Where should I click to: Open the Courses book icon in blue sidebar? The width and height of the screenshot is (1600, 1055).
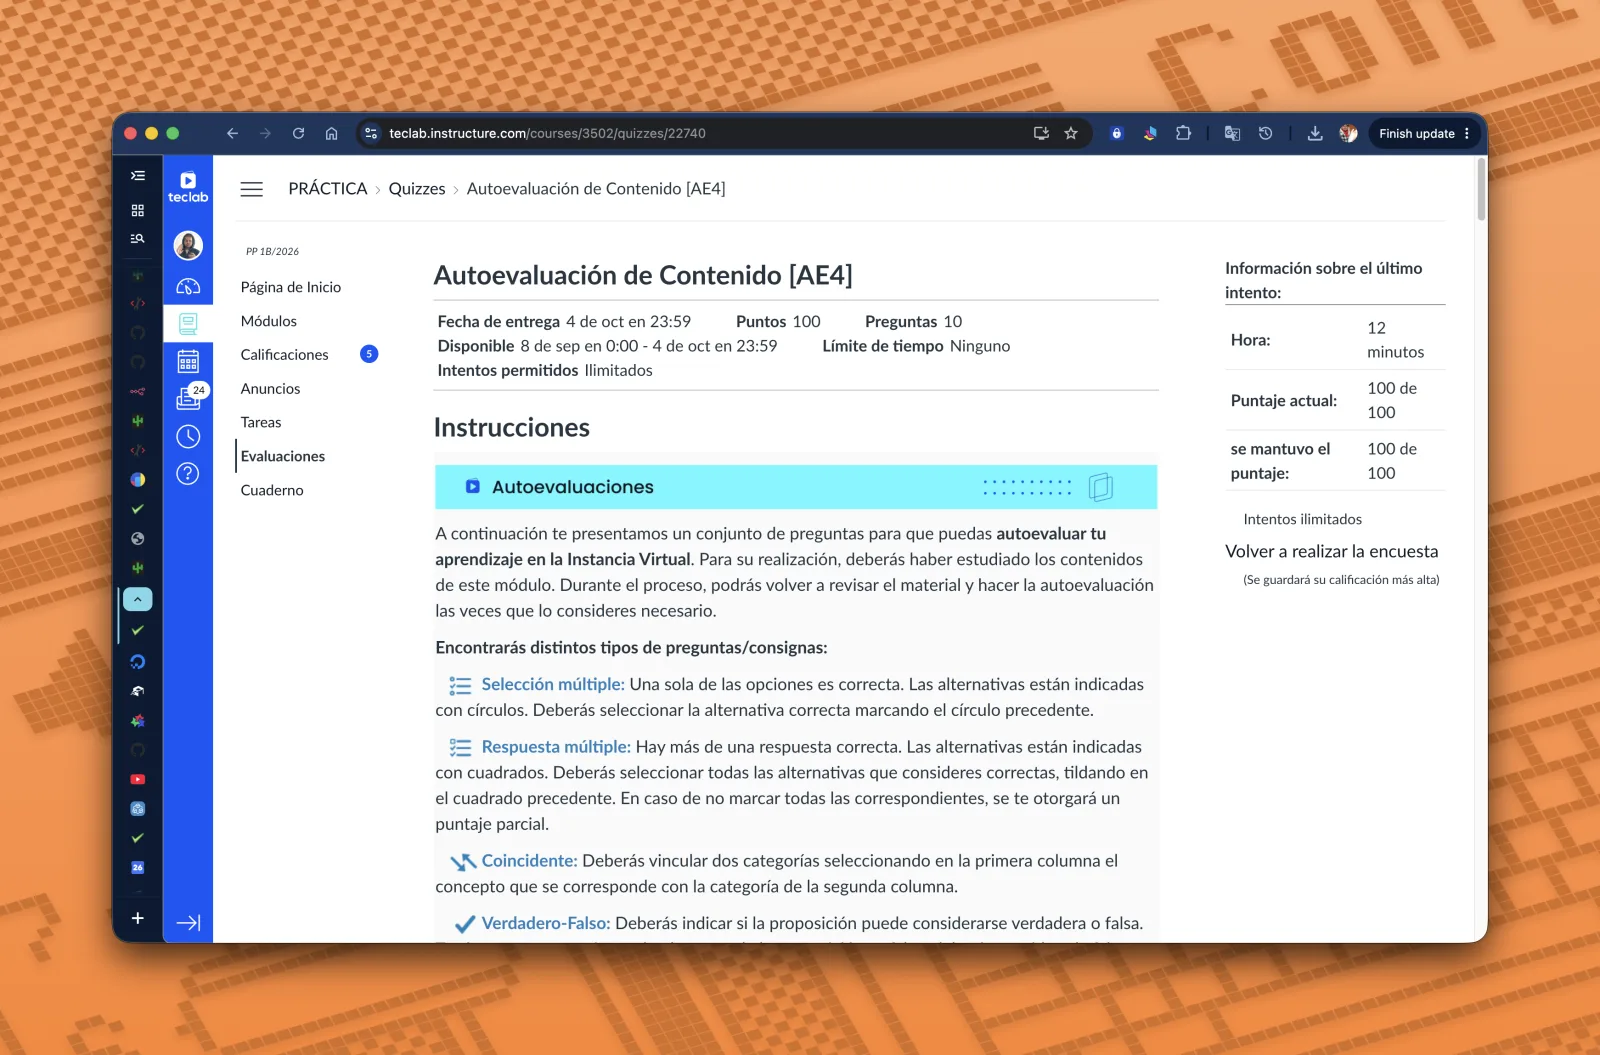pos(188,323)
